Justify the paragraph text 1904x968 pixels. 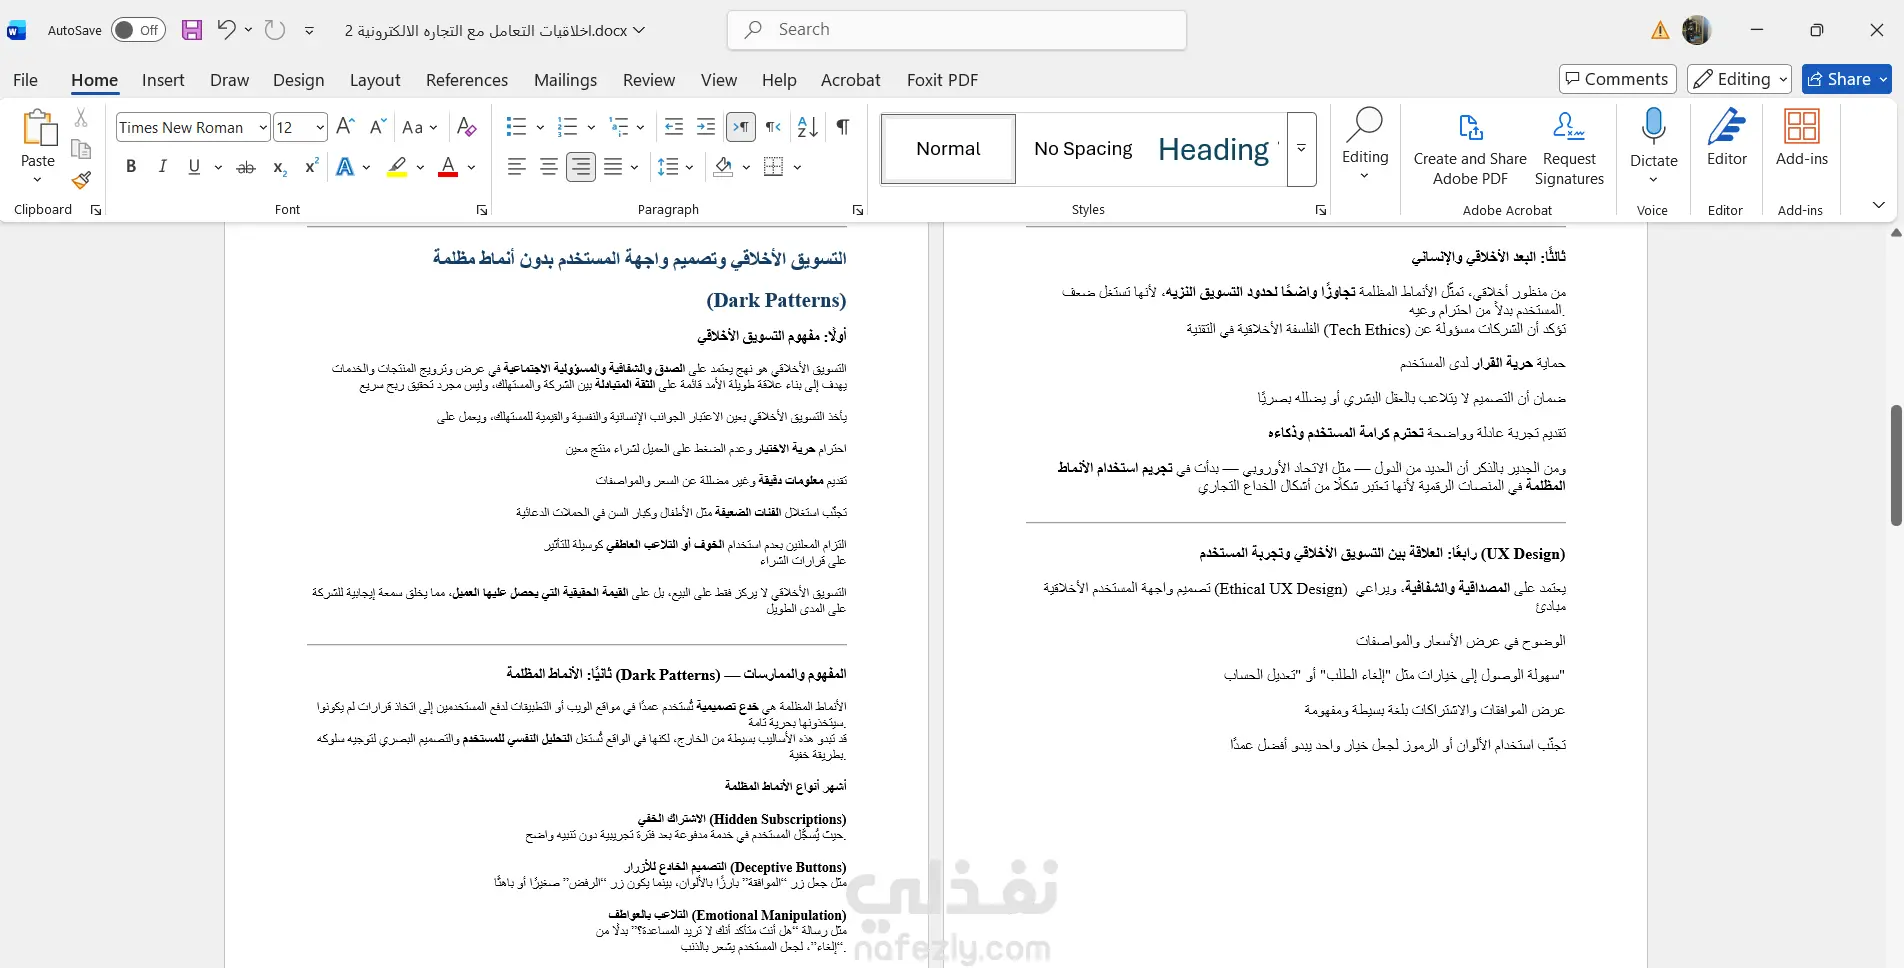[613, 167]
